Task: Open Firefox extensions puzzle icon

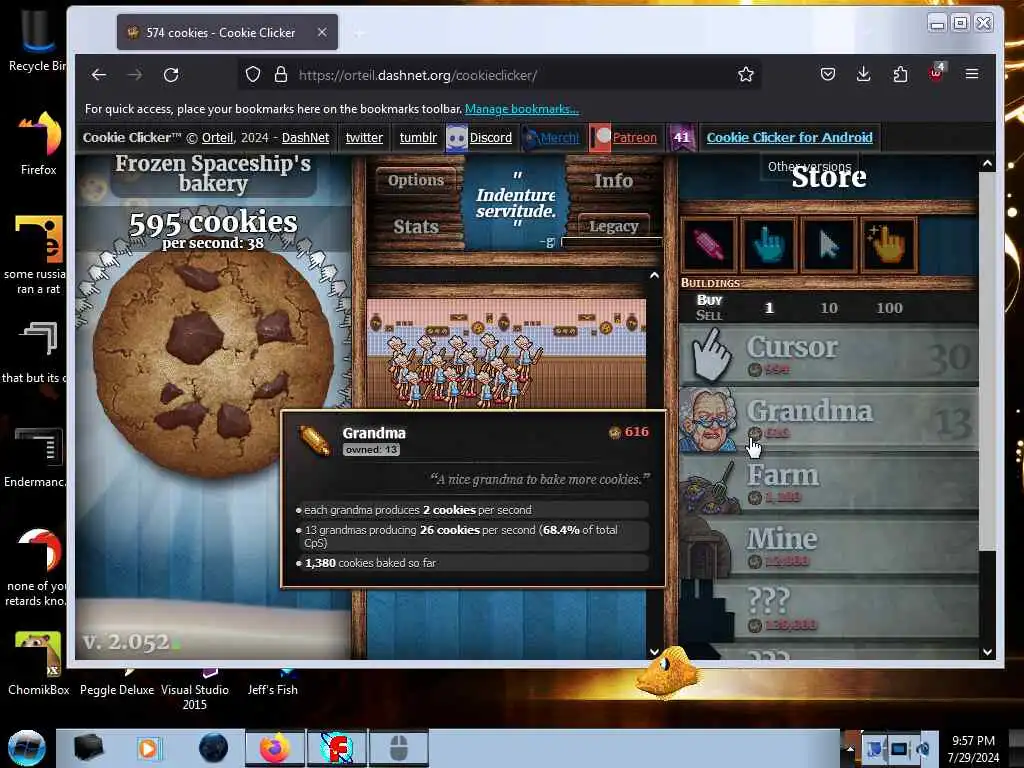Action: tap(900, 74)
